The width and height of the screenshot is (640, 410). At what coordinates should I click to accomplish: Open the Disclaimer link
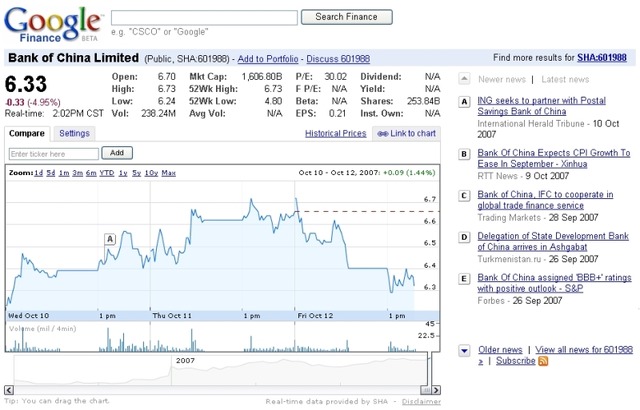point(421,402)
